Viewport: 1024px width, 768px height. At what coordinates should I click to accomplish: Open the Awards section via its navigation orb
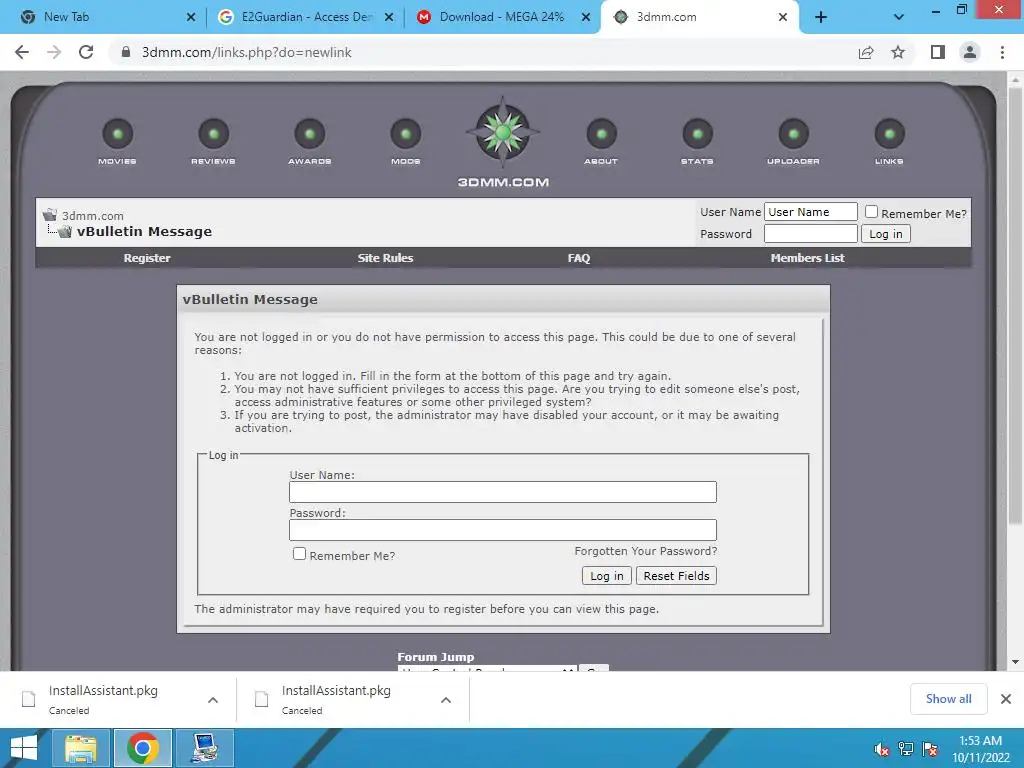pyautogui.click(x=310, y=135)
